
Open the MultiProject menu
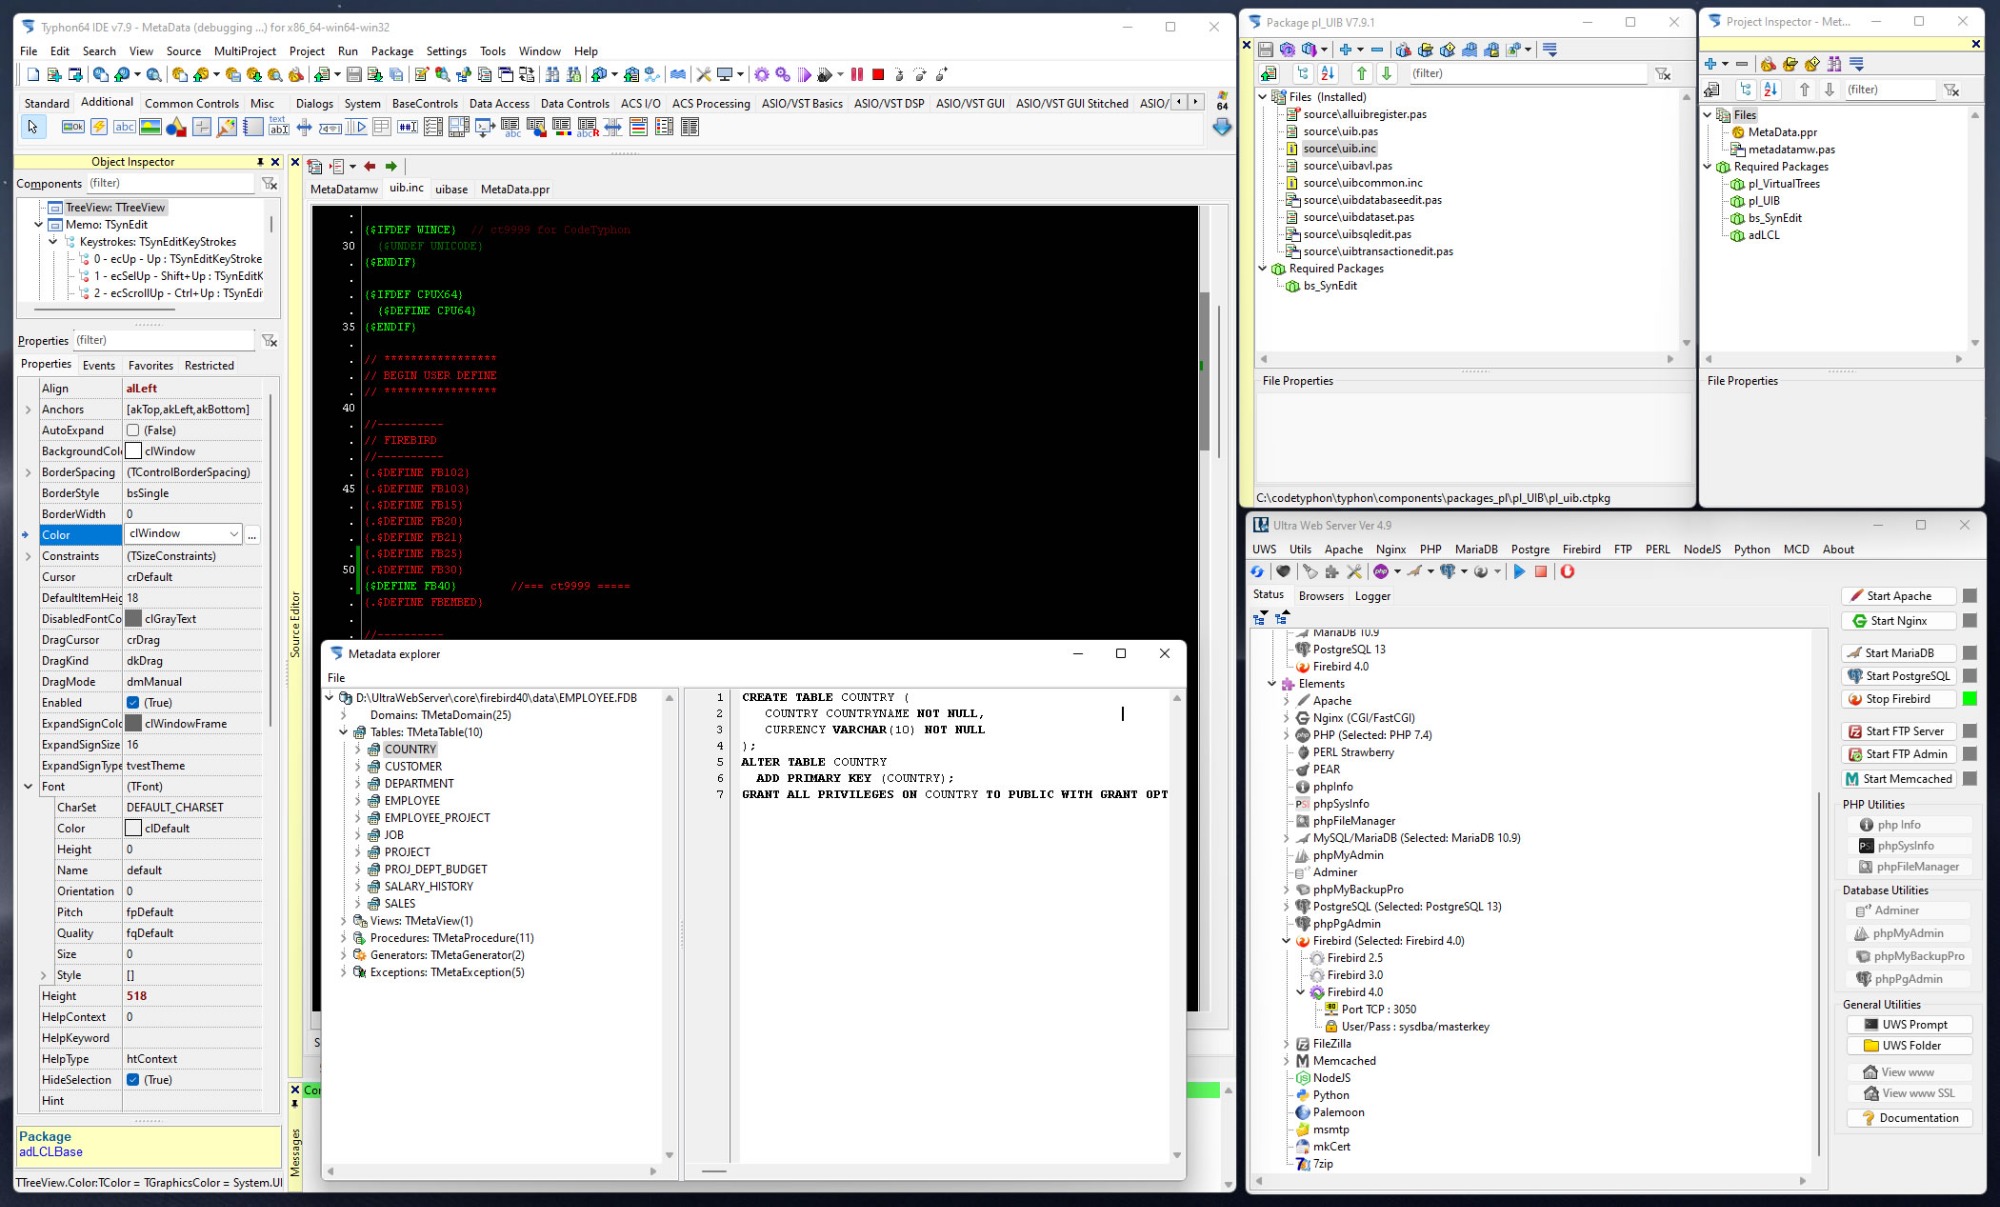pos(245,51)
